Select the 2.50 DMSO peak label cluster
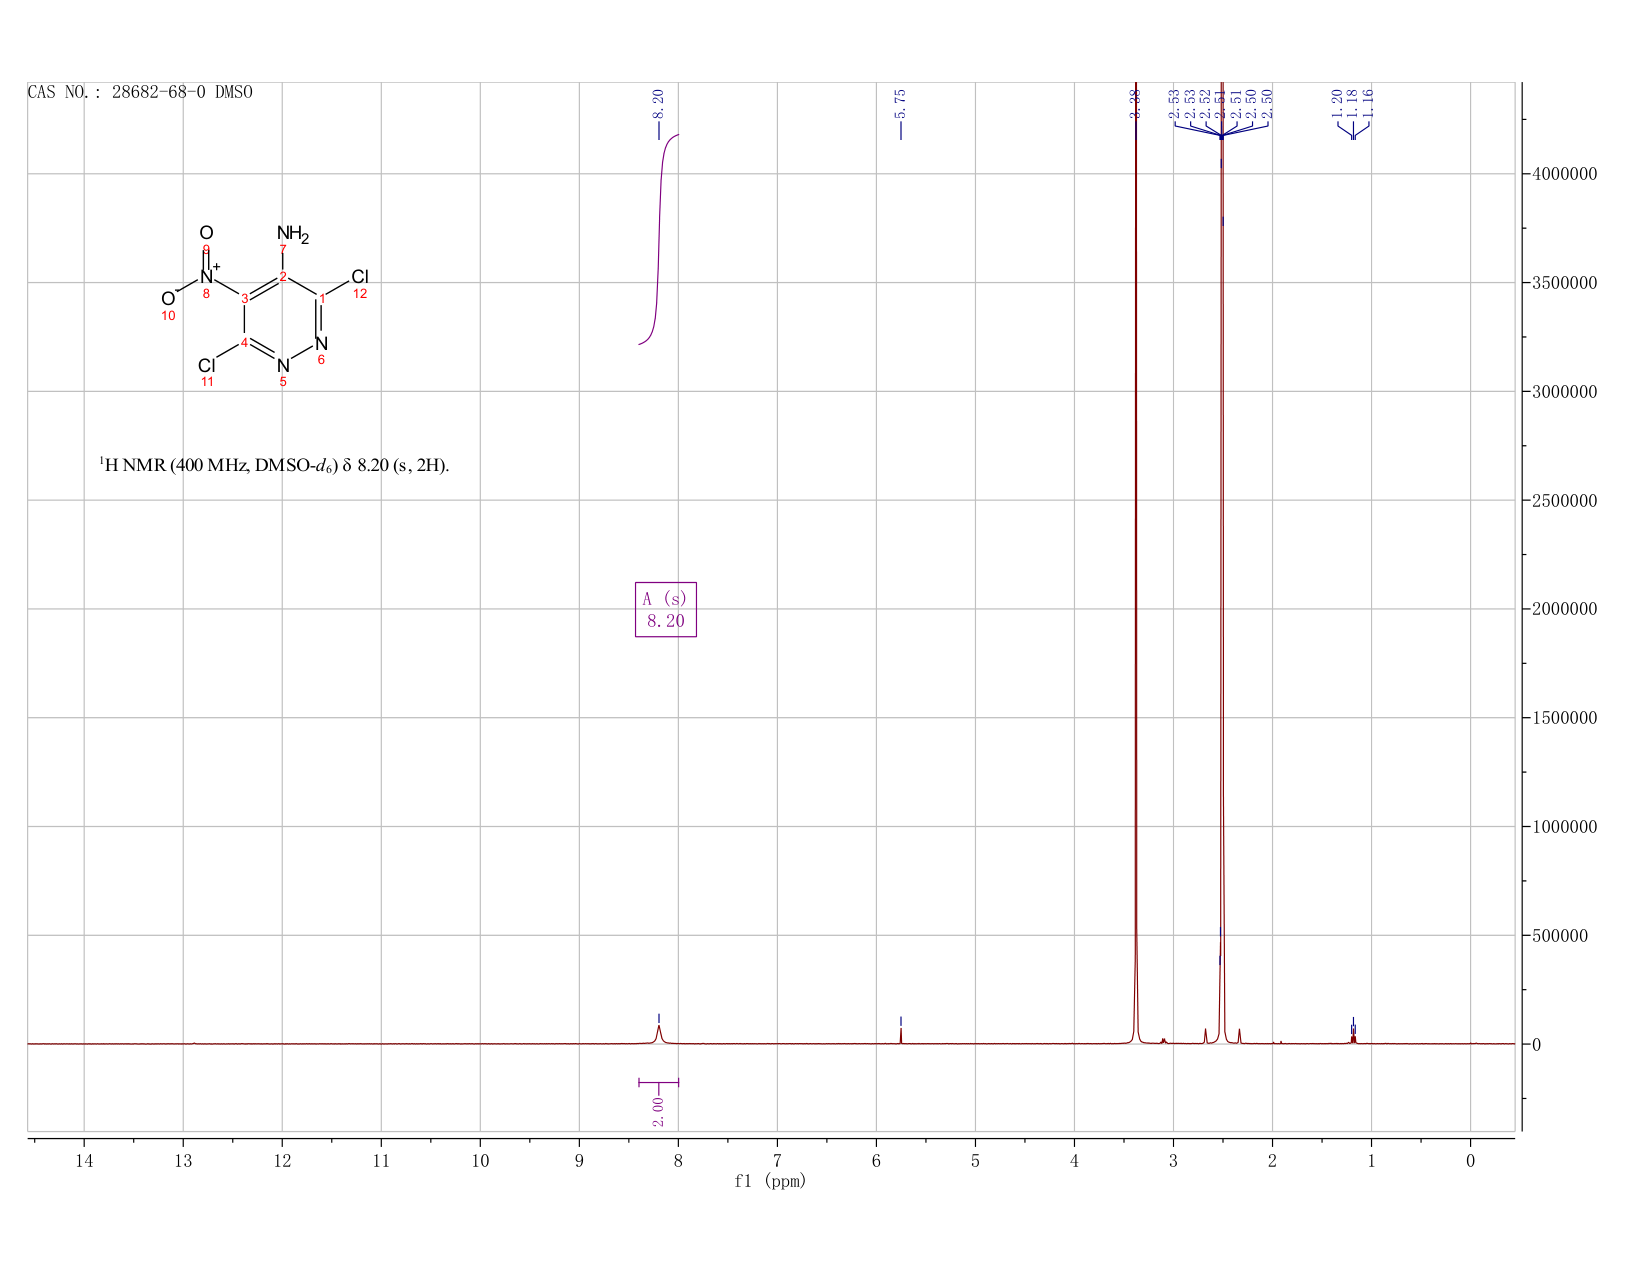 pos(1221,102)
